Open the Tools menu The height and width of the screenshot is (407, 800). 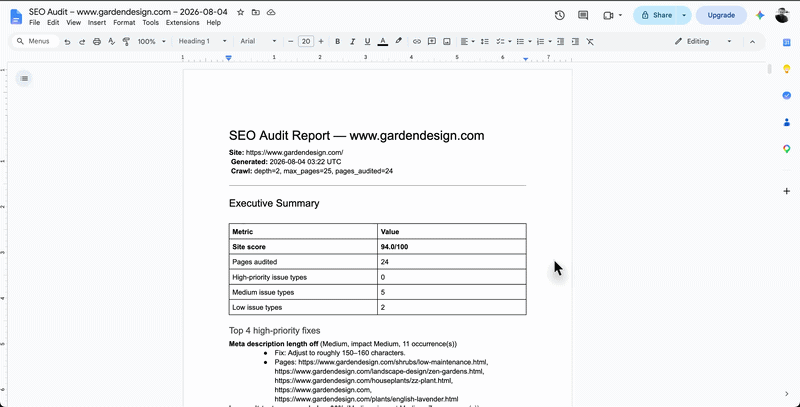coord(151,23)
